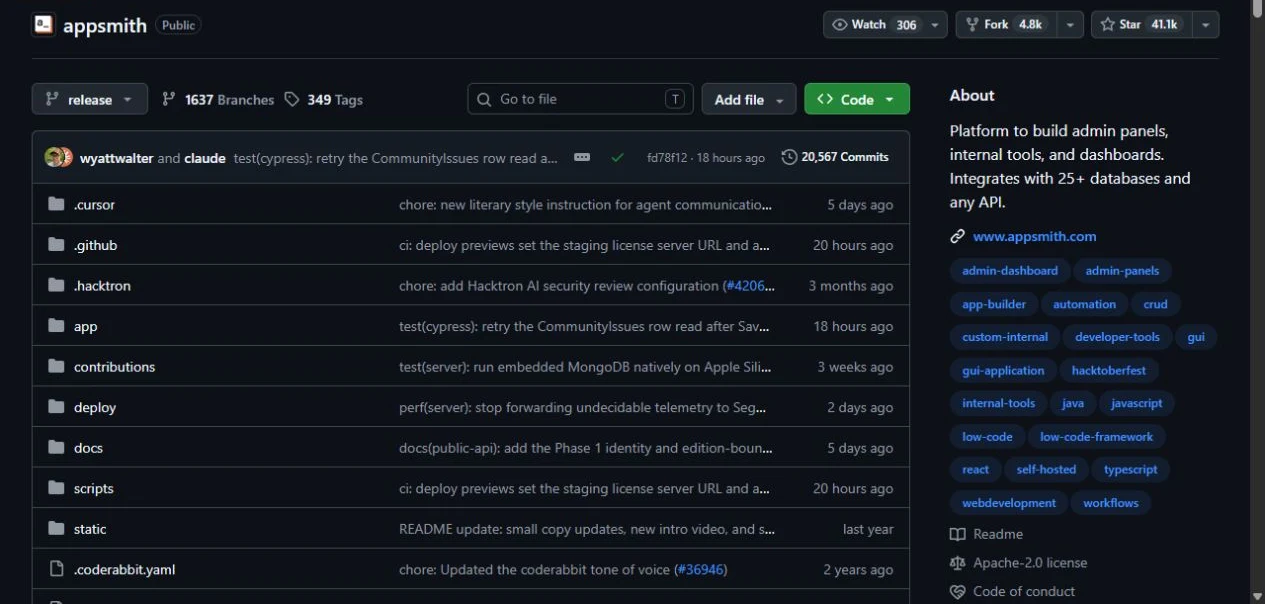Image resolution: width=1265 pixels, height=604 pixels.
Task: Open the 1637 Branches link
Action: (x=217, y=99)
